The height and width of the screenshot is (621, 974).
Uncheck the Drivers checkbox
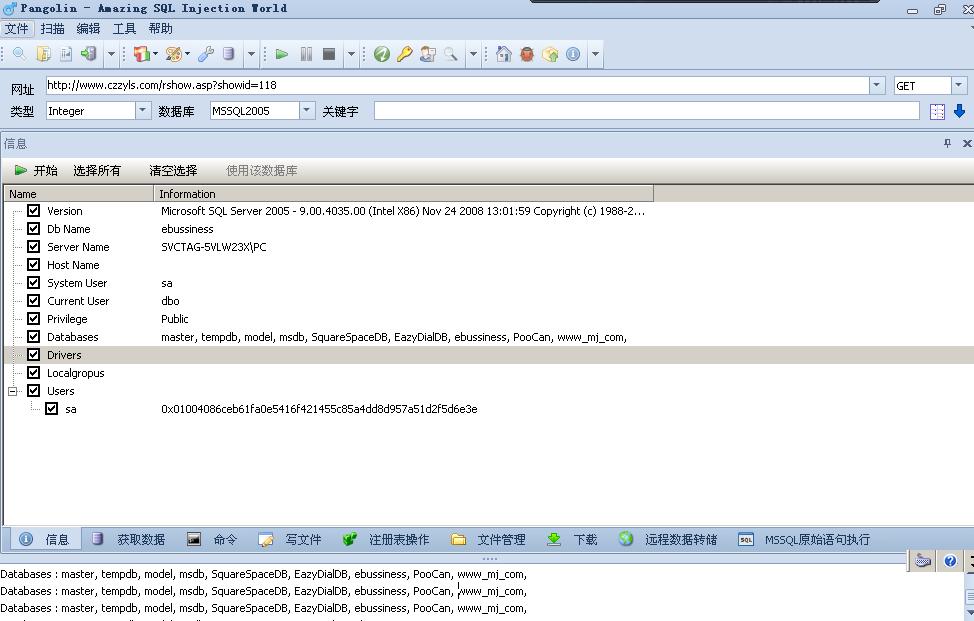34,355
